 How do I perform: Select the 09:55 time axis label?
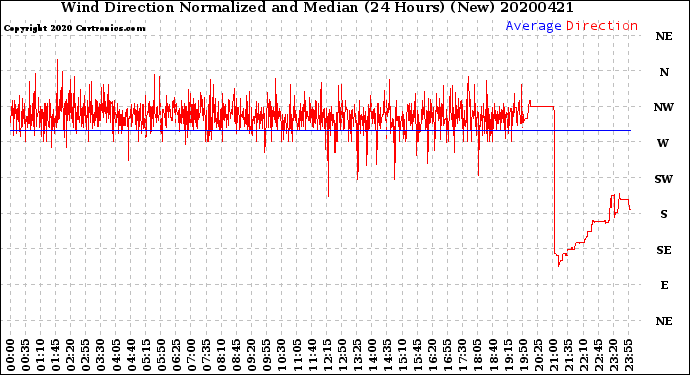pos(267,355)
